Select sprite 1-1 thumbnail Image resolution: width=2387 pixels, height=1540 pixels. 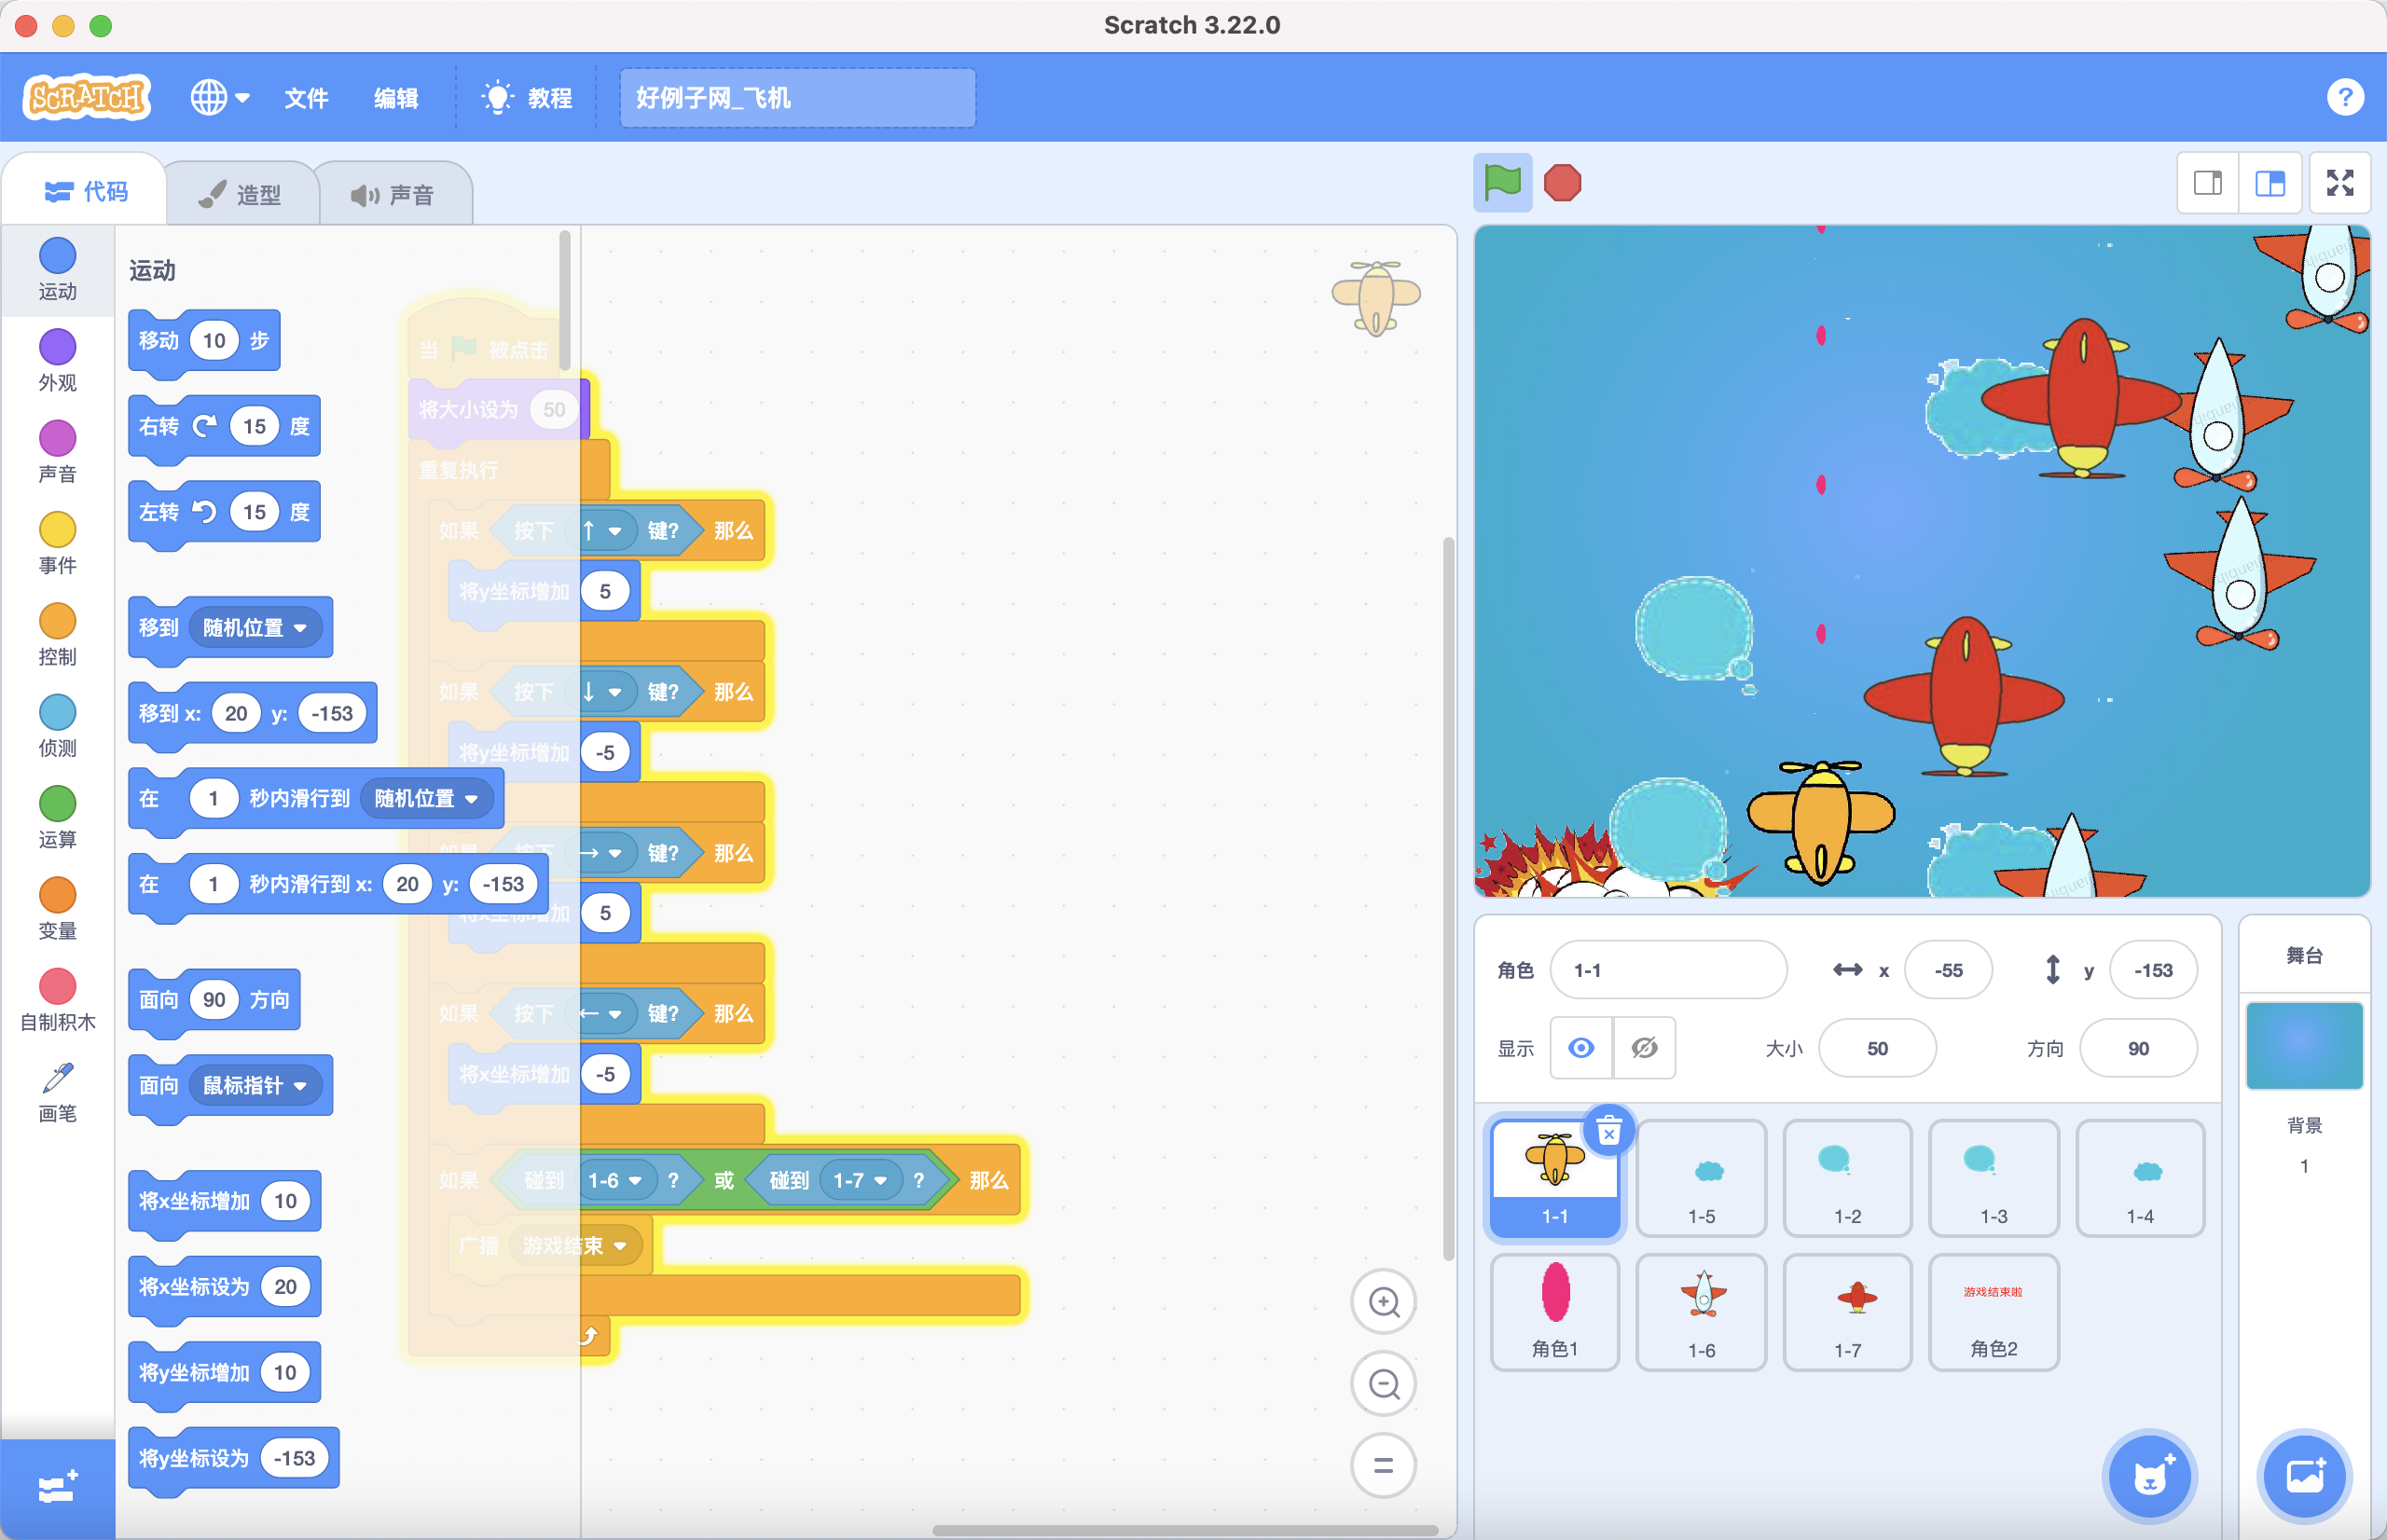point(1554,1177)
